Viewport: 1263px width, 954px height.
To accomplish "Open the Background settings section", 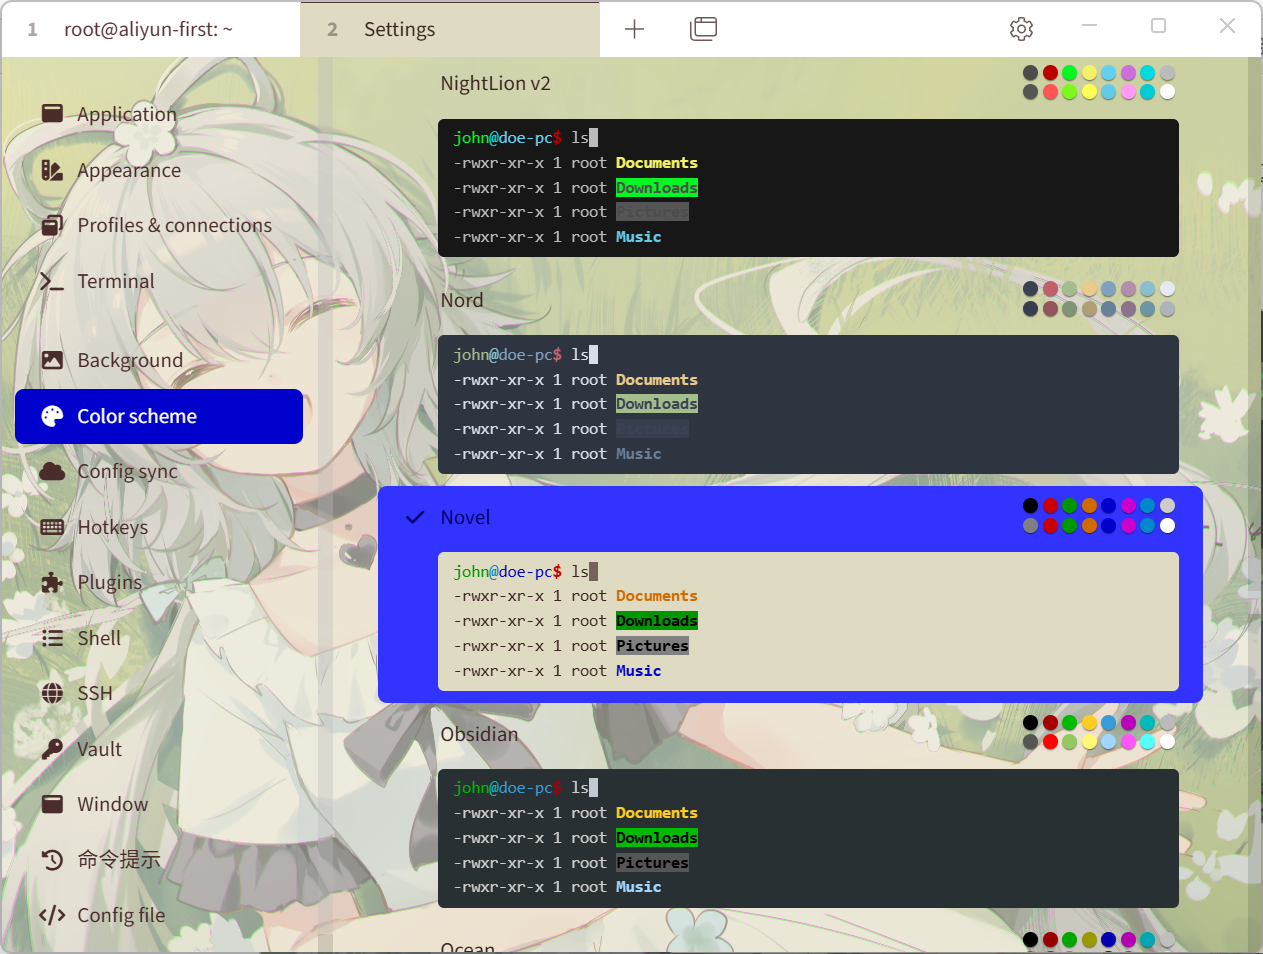I will pos(159,360).
